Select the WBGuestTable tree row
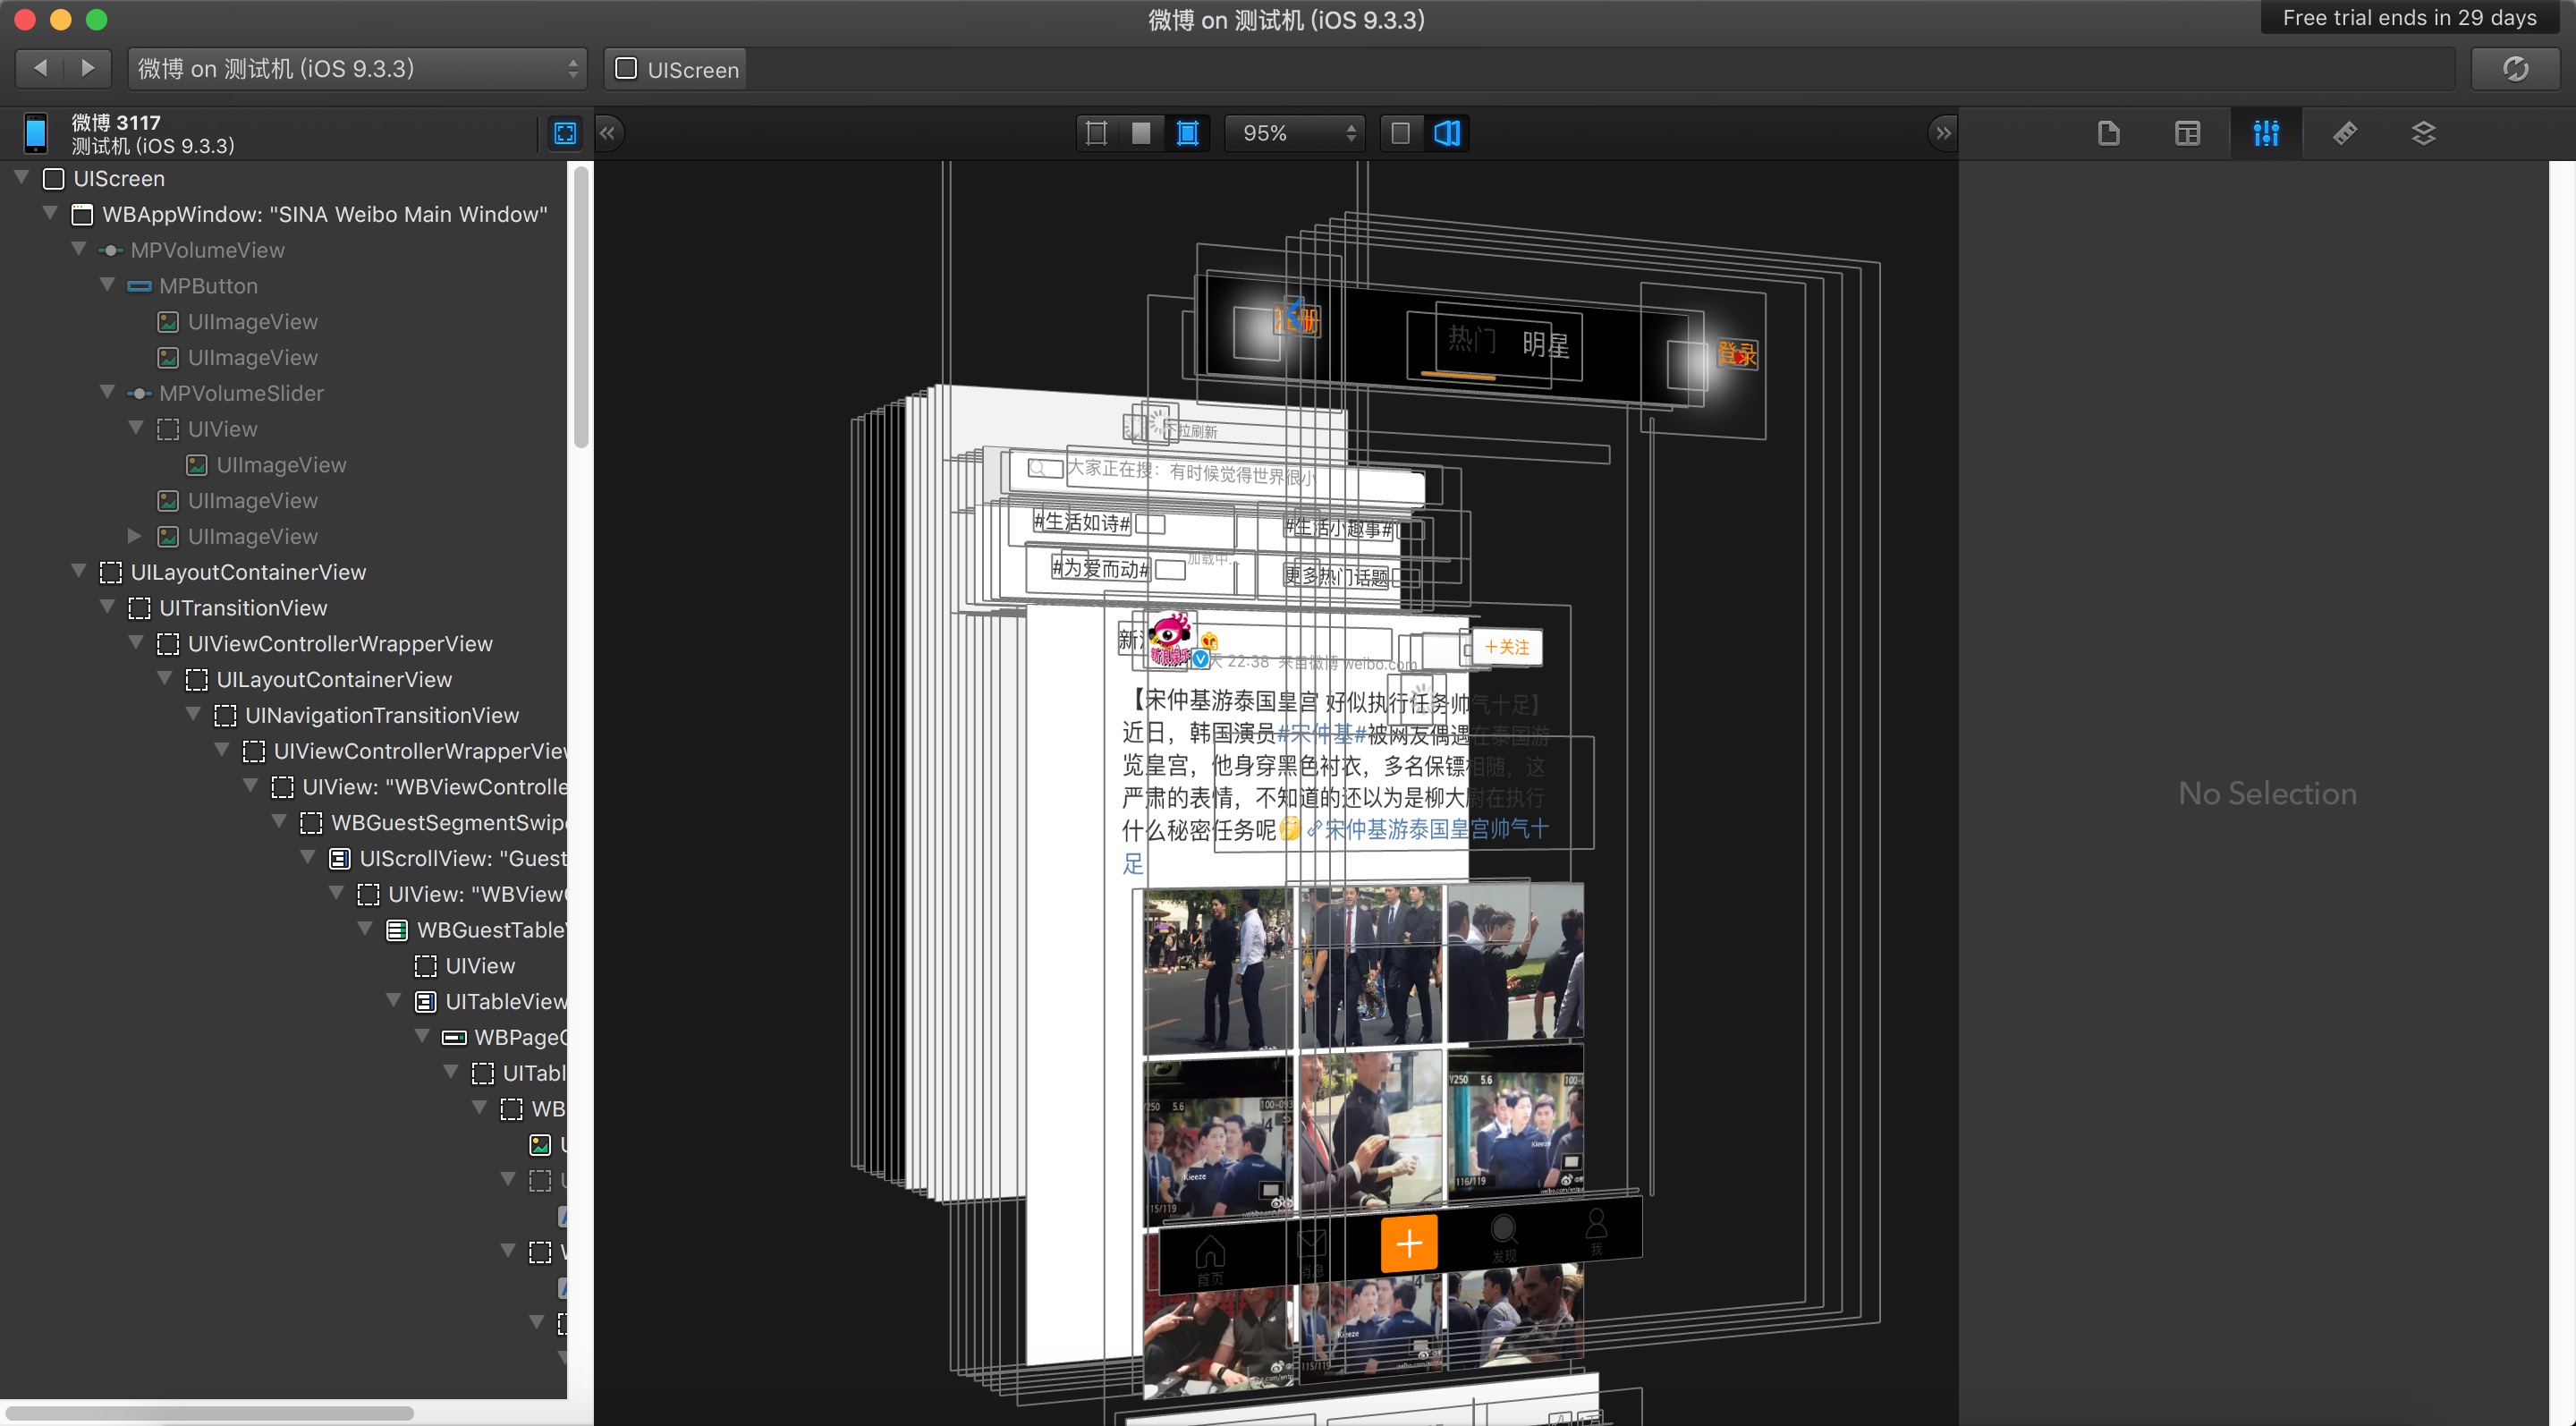The width and height of the screenshot is (2576, 1426). click(284, 930)
